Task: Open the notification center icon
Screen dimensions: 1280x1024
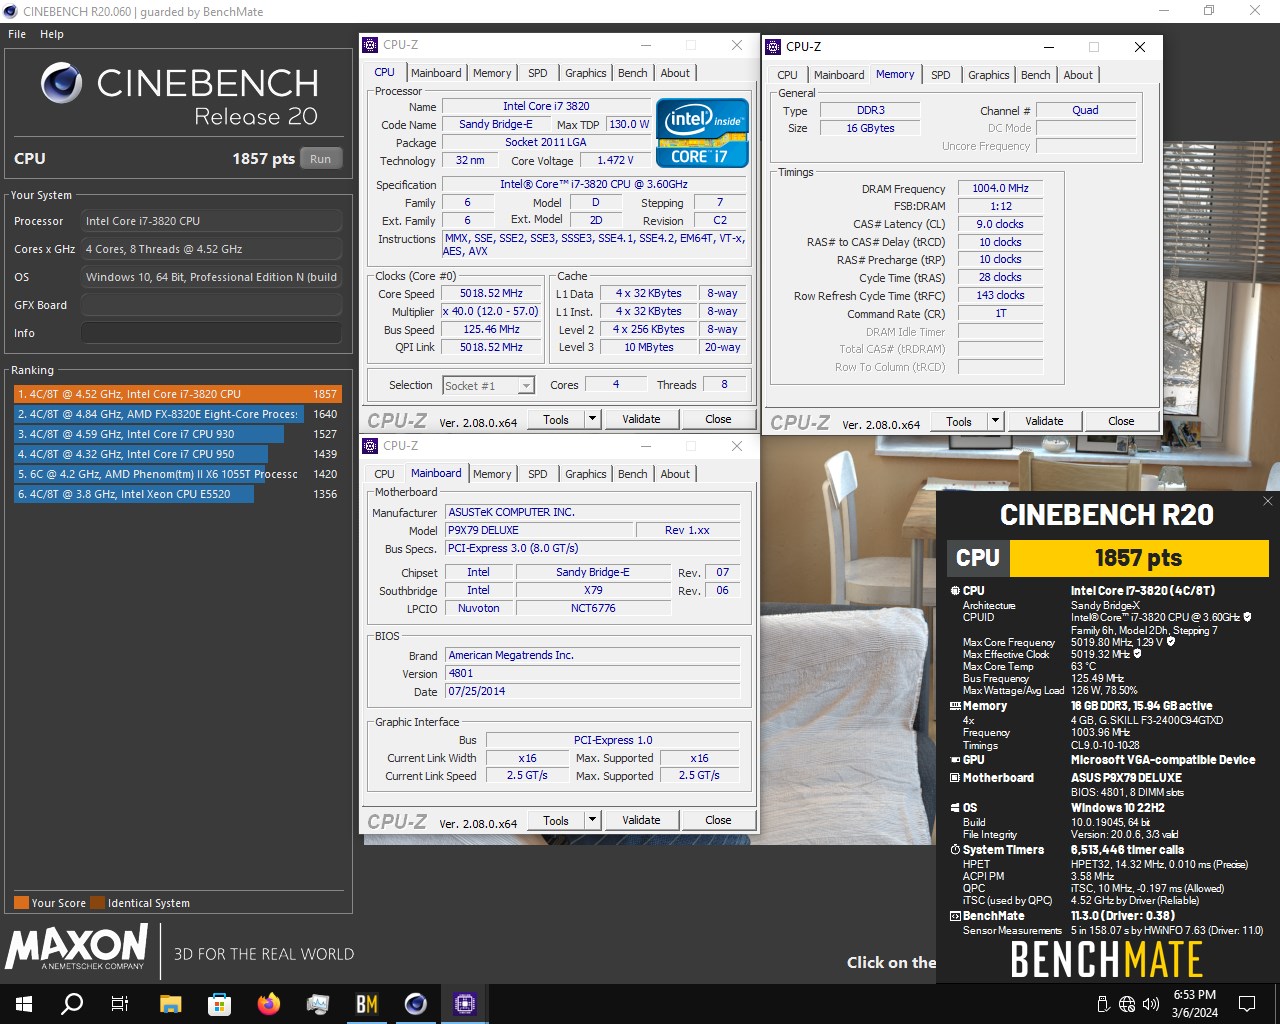Action: 1247,1003
